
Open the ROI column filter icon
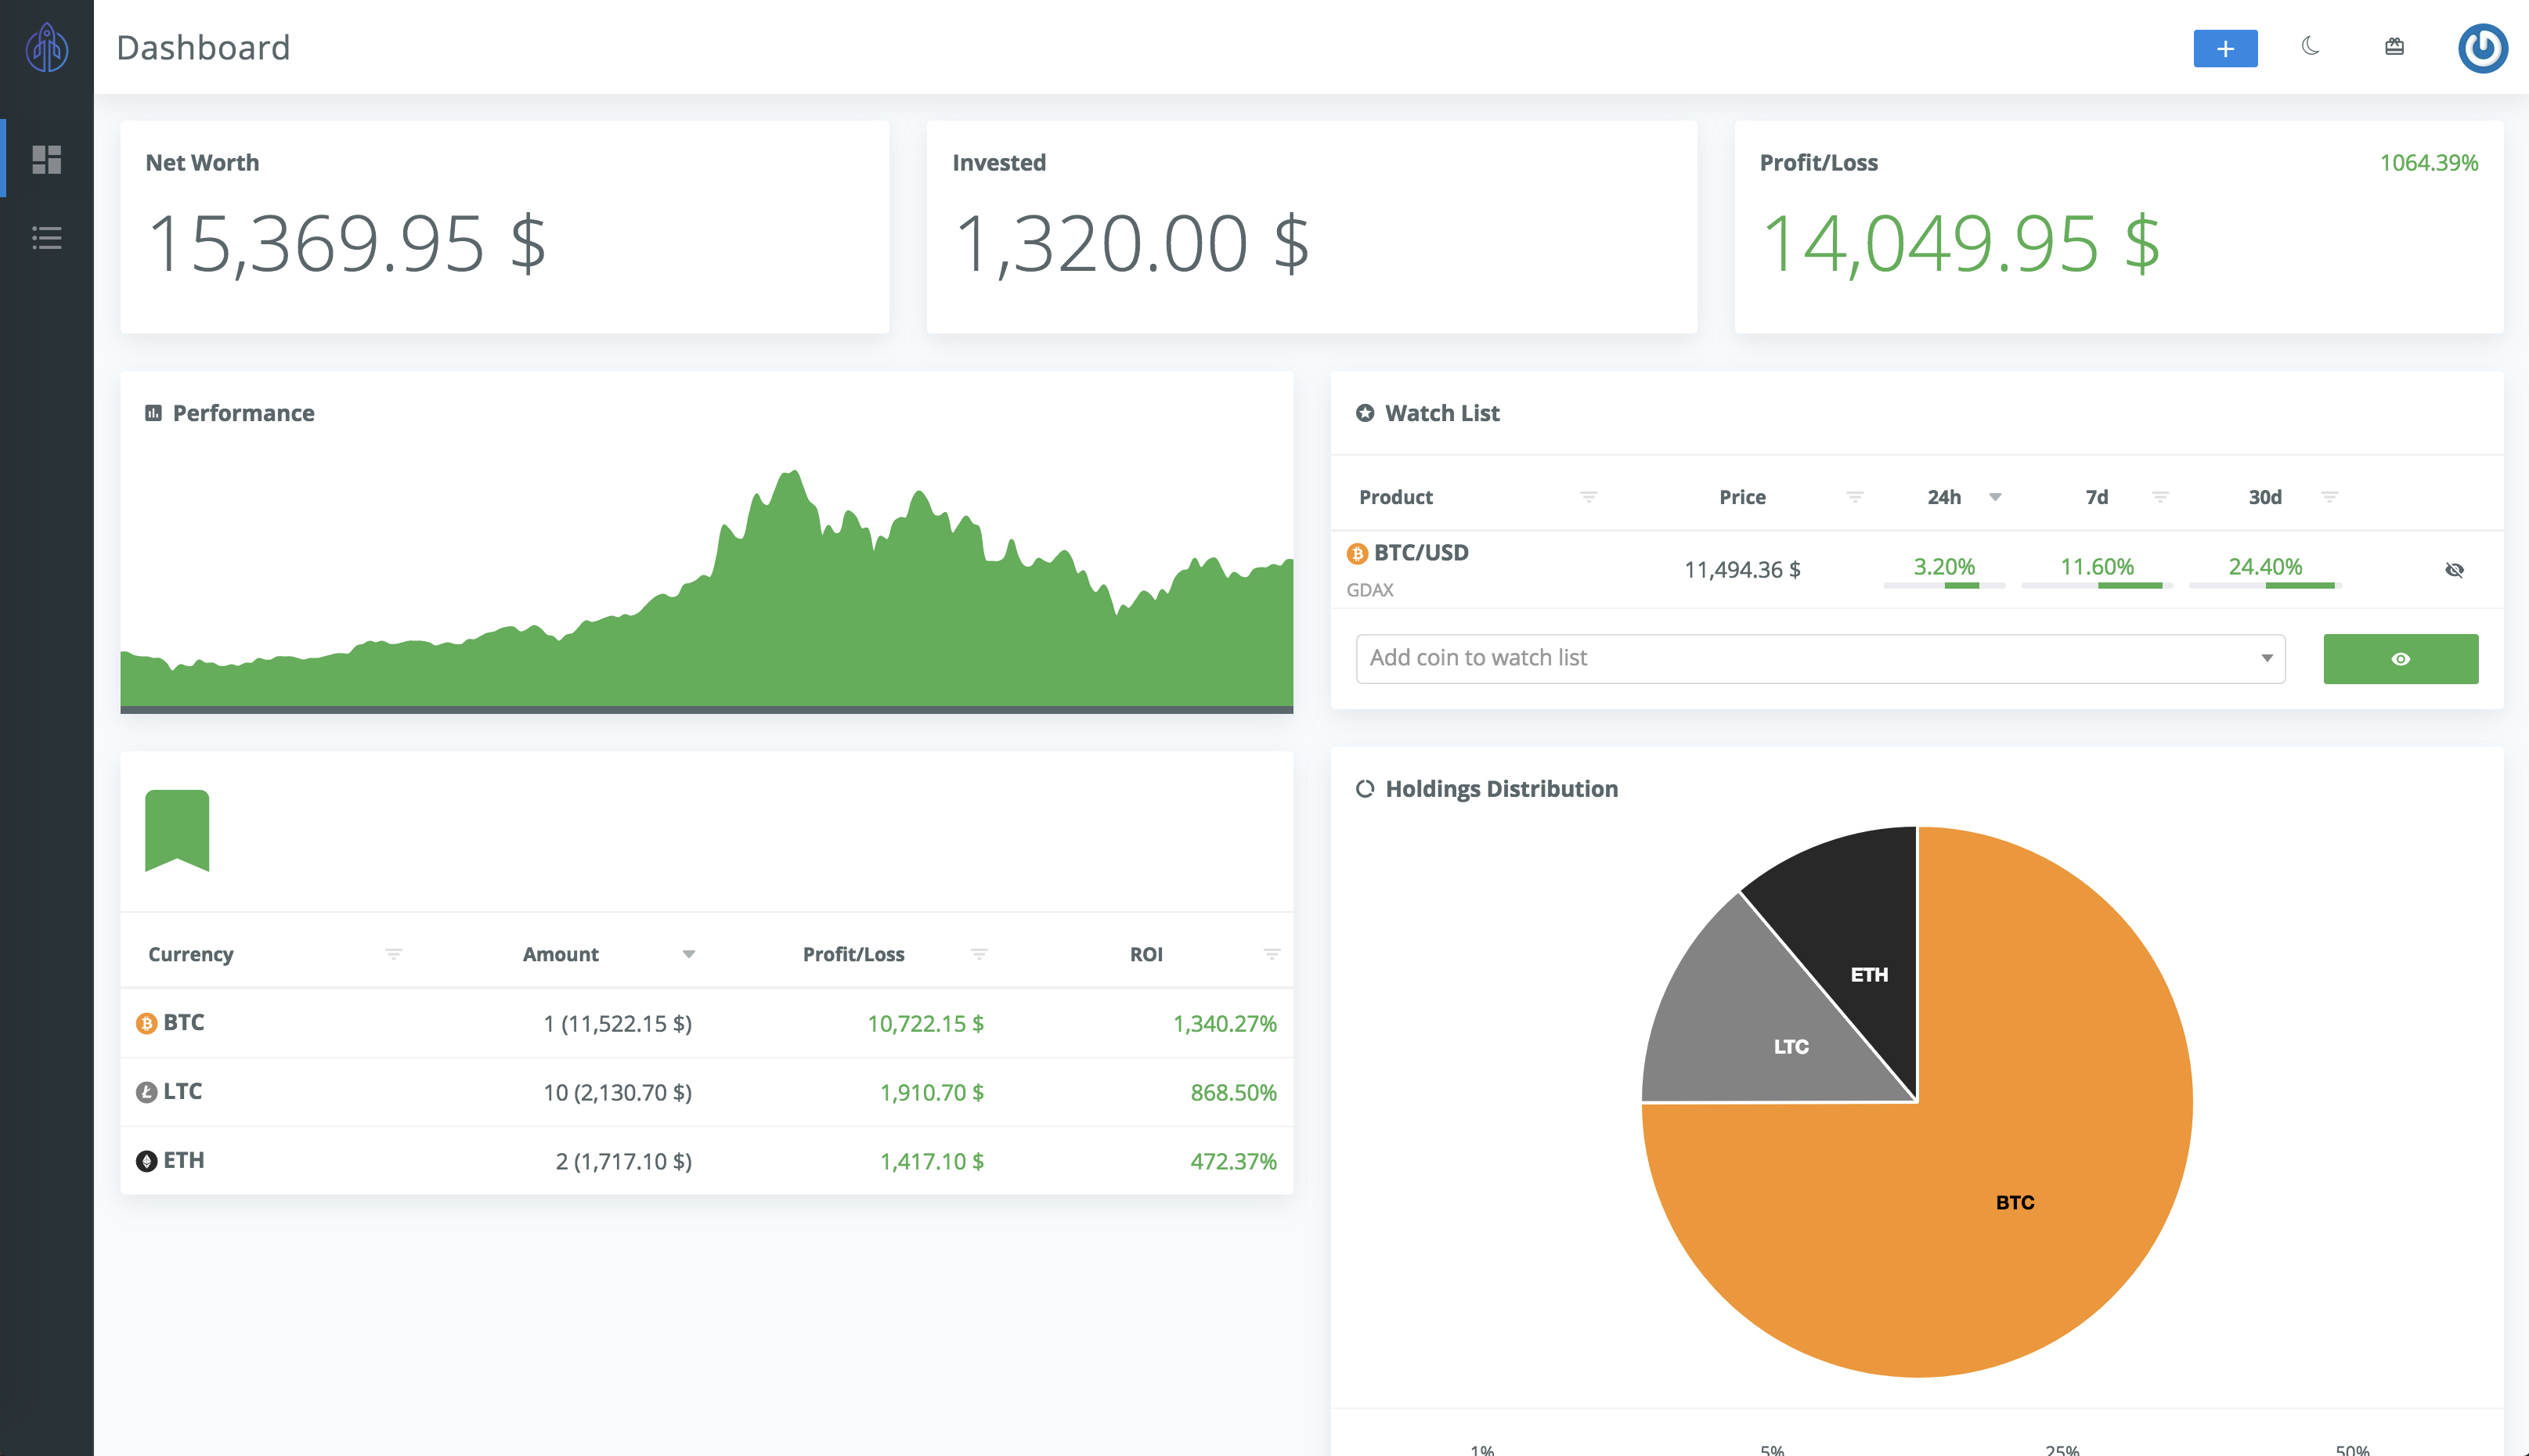(x=1271, y=954)
